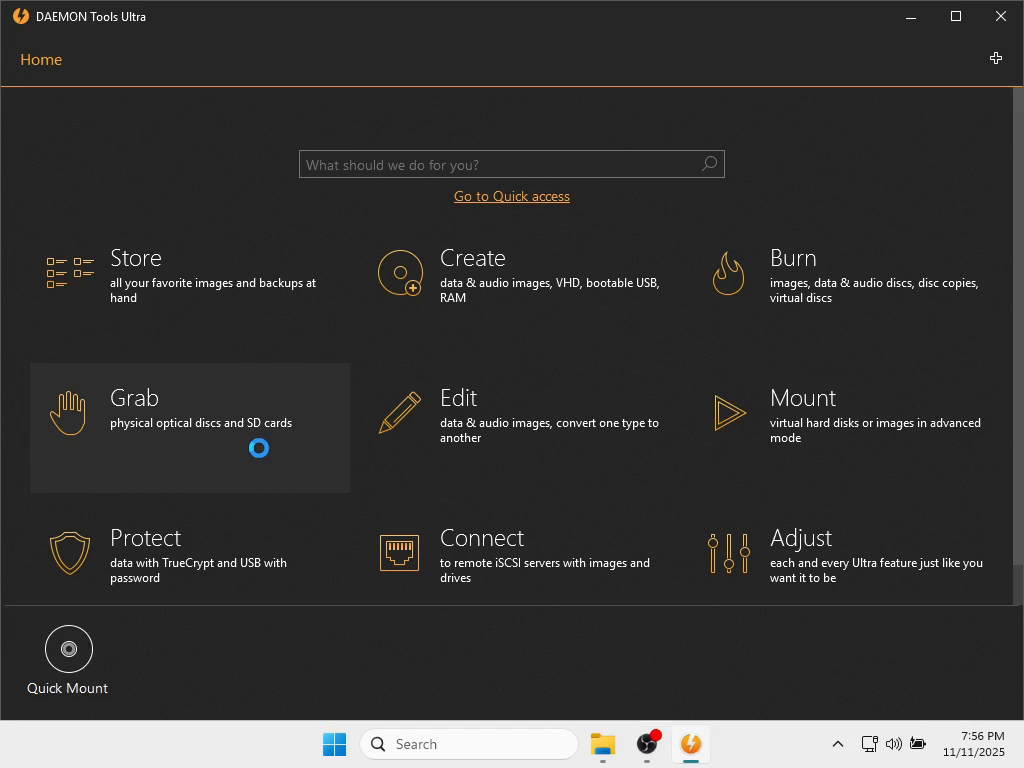Add a new tab with the plus icon
Viewport: 1024px width, 768px height.
click(x=996, y=59)
